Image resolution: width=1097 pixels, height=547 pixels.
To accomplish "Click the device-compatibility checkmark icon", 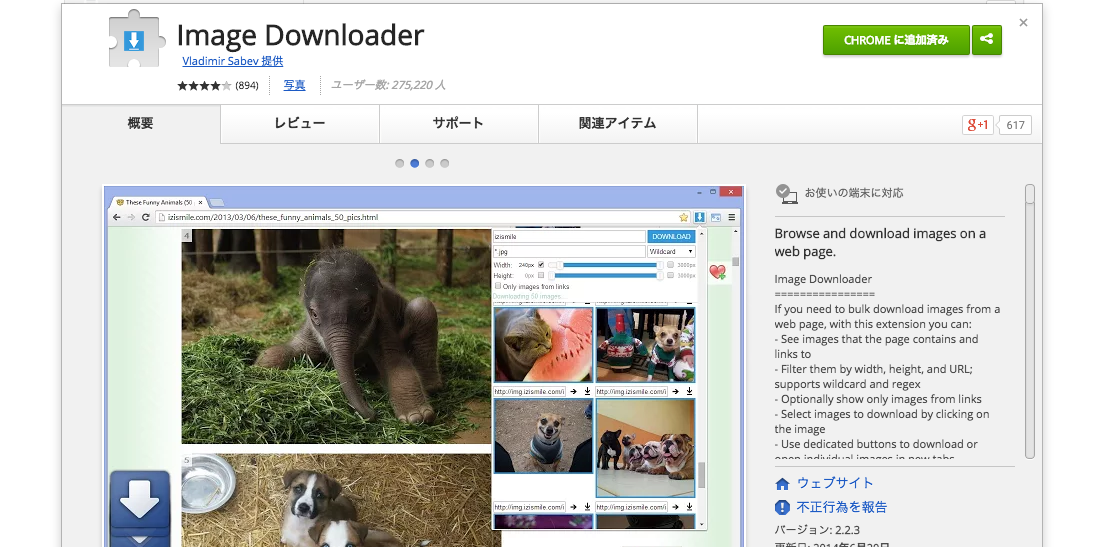I will pos(786,193).
